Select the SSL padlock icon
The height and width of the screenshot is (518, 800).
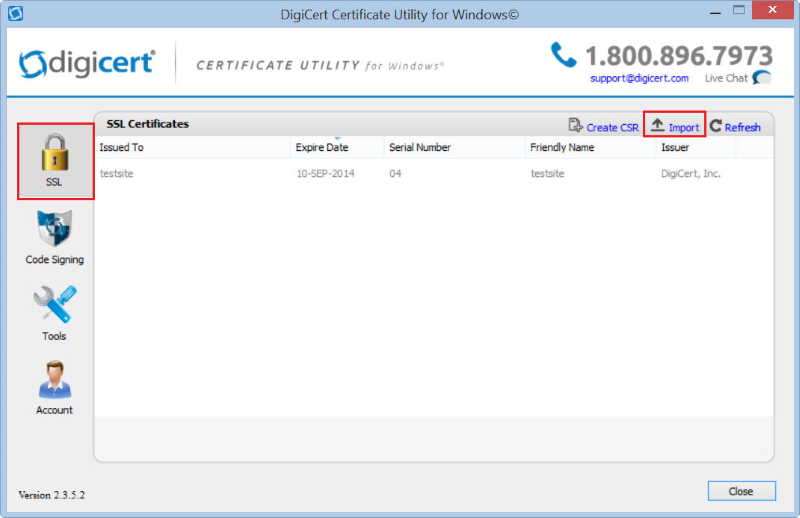(x=54, y=153)
